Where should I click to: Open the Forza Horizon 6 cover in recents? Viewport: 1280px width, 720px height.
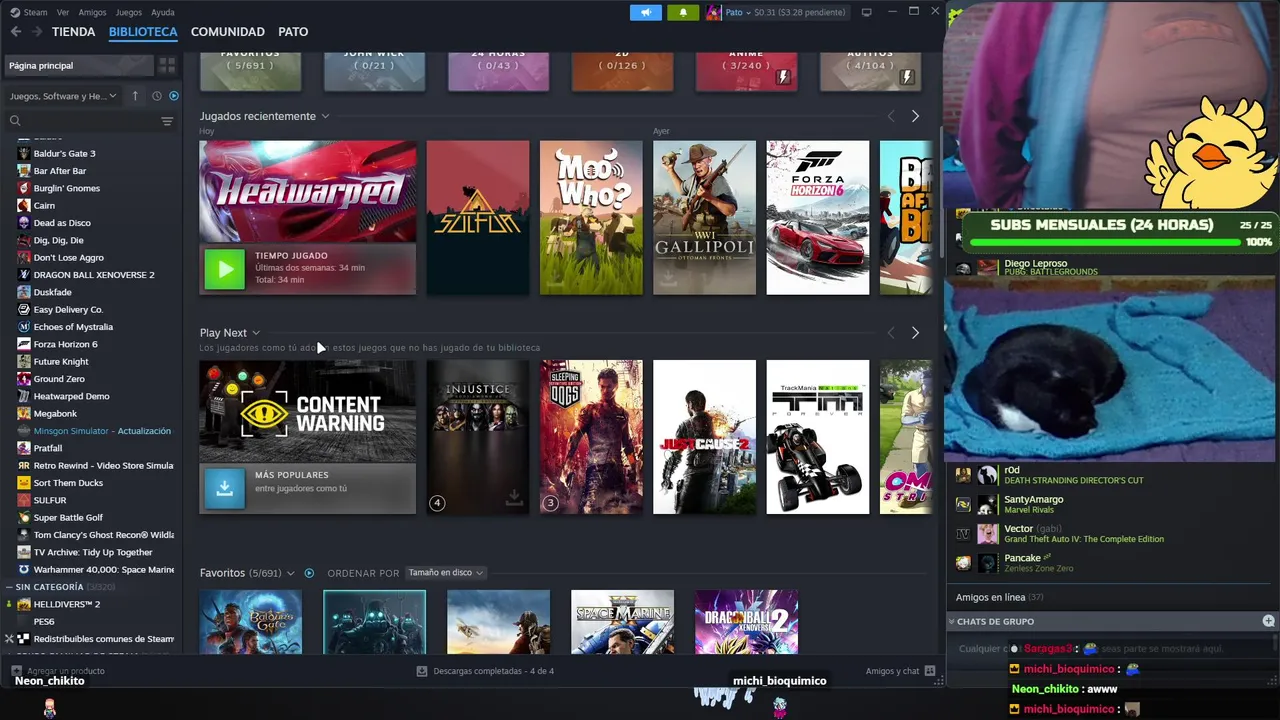[818, 217]
